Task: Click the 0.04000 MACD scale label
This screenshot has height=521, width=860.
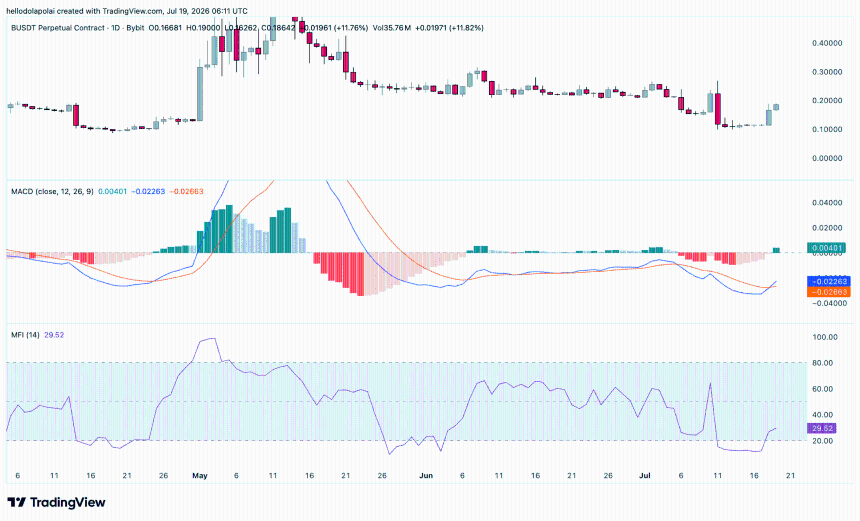Action: pos(827,203)
